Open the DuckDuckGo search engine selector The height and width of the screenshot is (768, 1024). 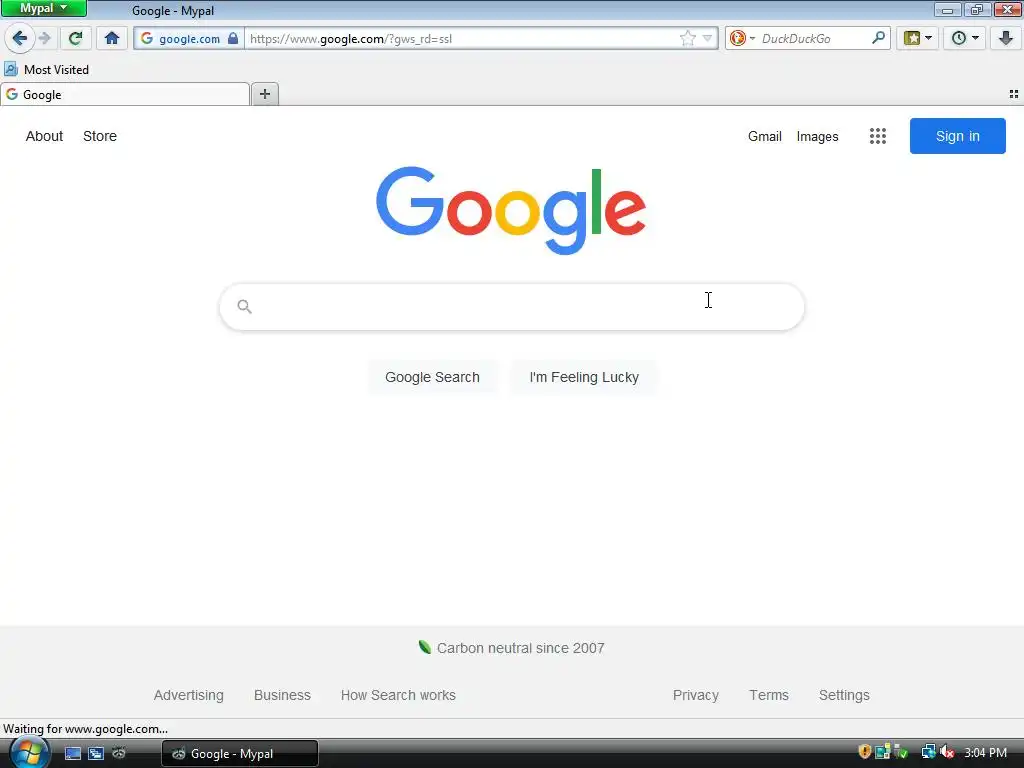pyautogui.click(x=742, y=39)
